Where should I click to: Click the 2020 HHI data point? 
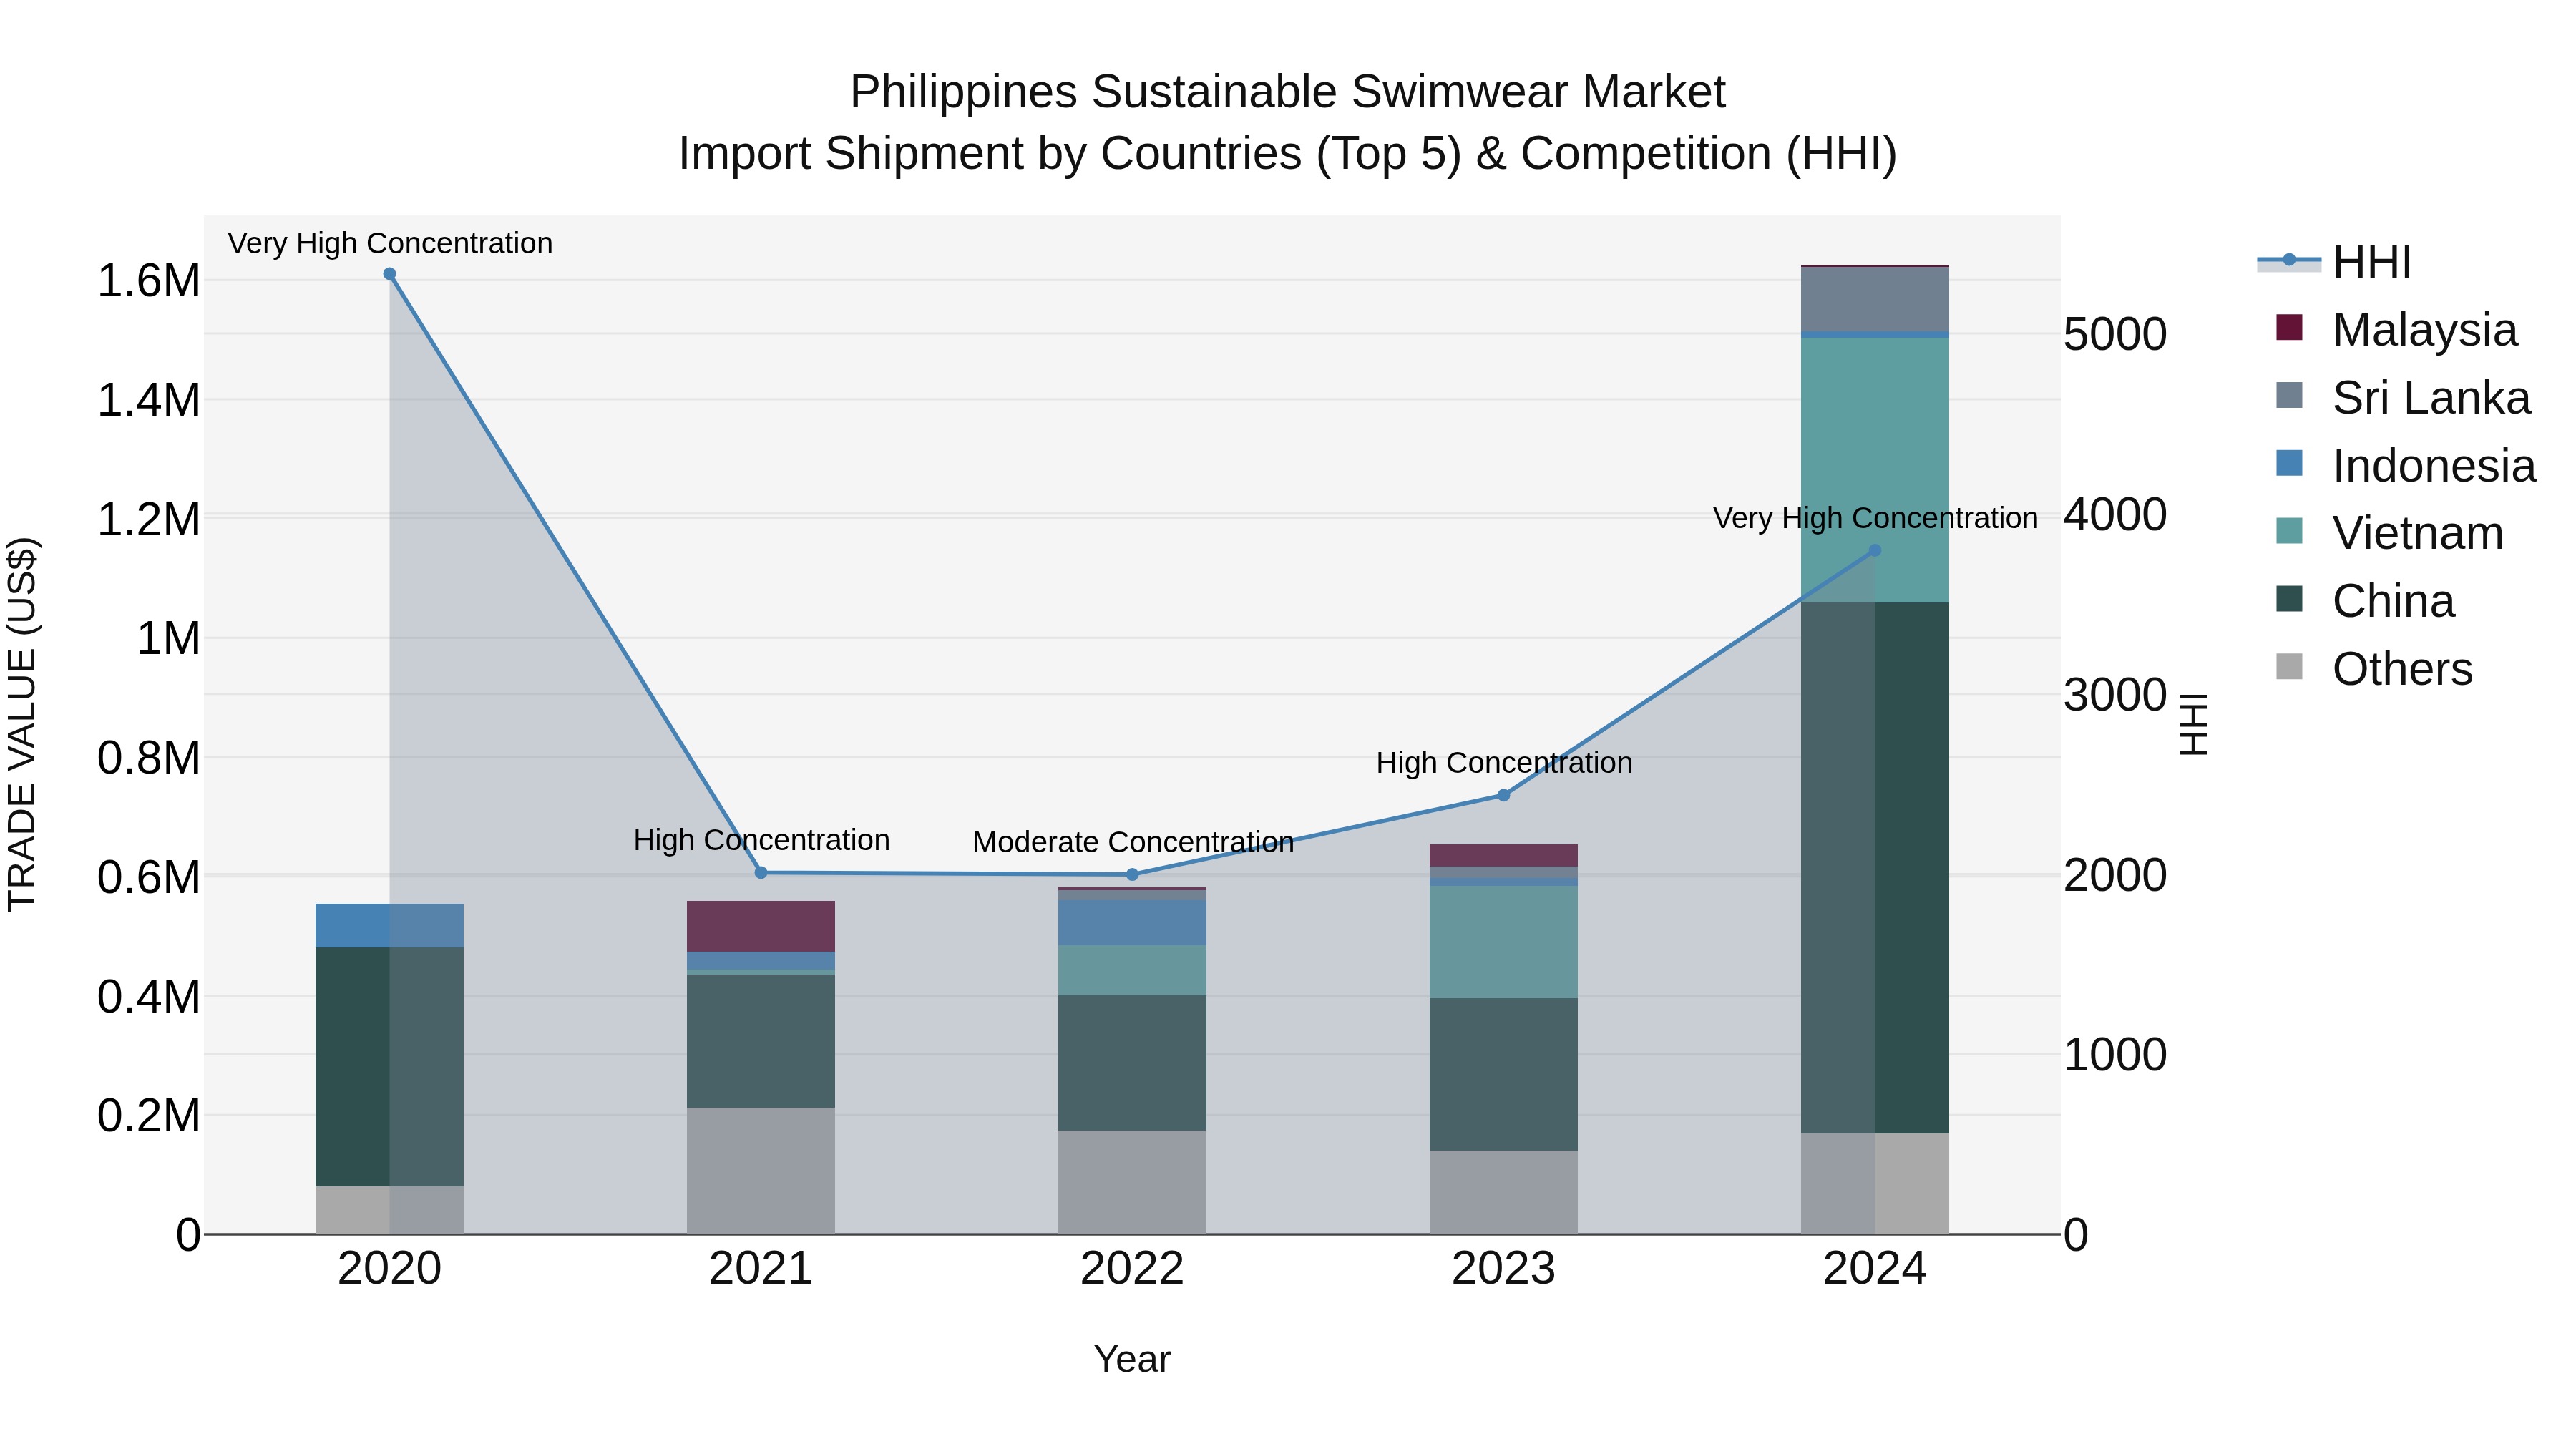coord(390,274)
